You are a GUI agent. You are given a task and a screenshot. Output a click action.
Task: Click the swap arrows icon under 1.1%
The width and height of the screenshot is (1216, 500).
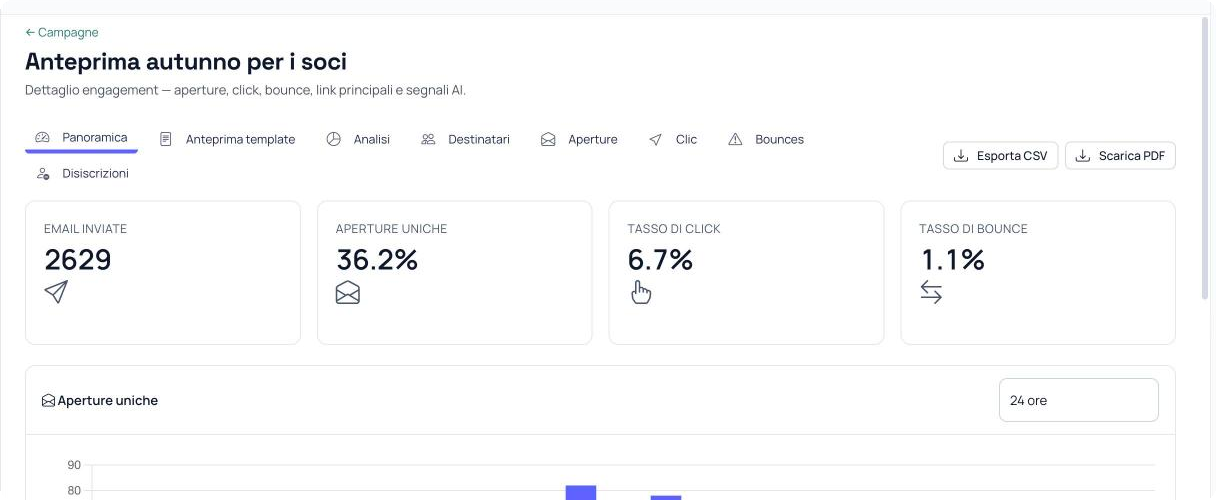tap(931, 292)
